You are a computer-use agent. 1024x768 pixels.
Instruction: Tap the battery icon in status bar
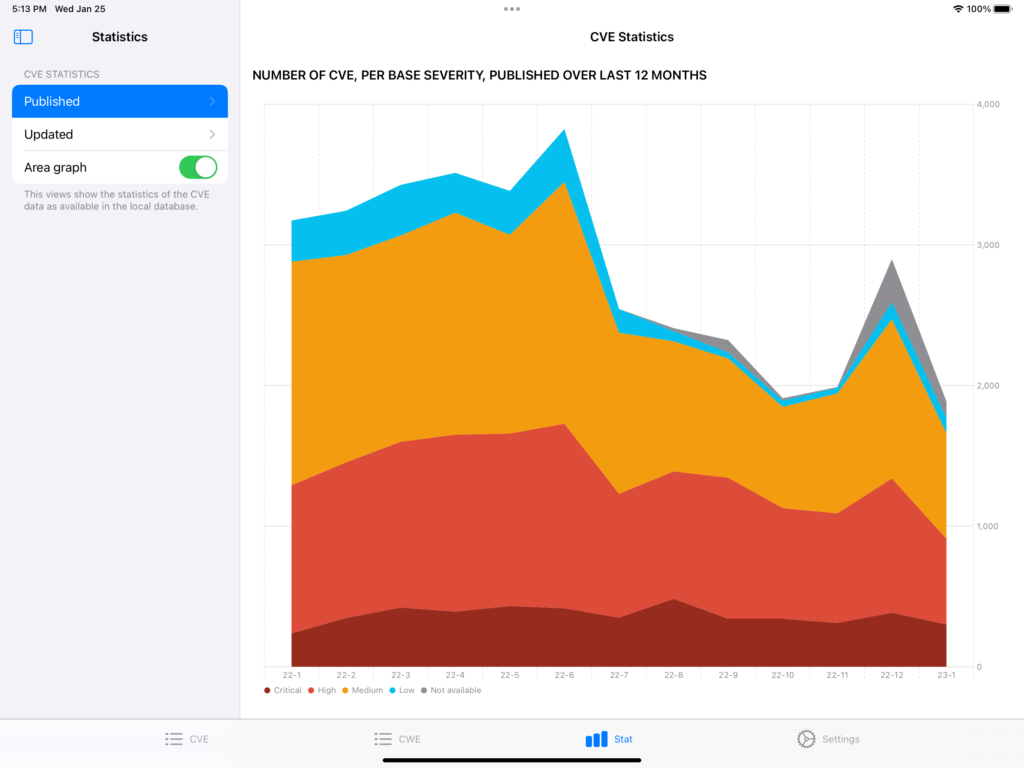(1002, 9)
